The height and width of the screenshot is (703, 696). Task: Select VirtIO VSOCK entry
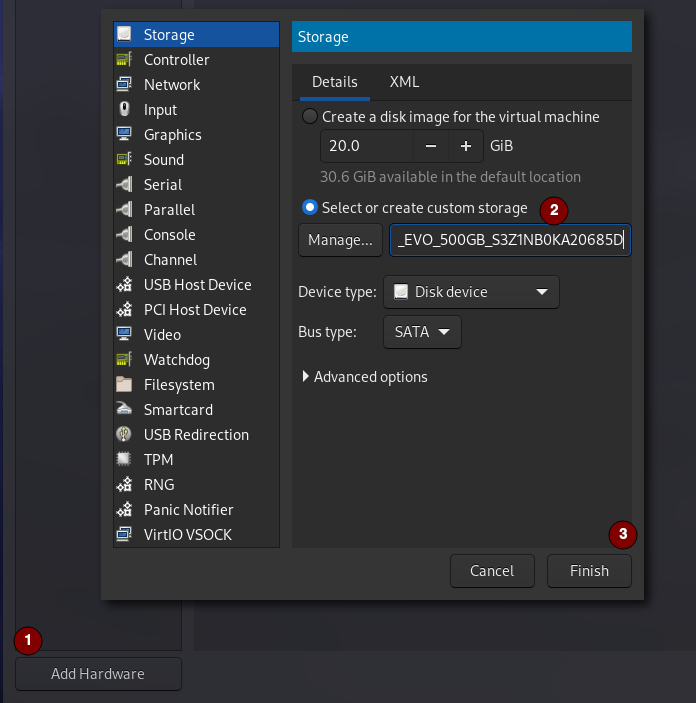[196, 534]
